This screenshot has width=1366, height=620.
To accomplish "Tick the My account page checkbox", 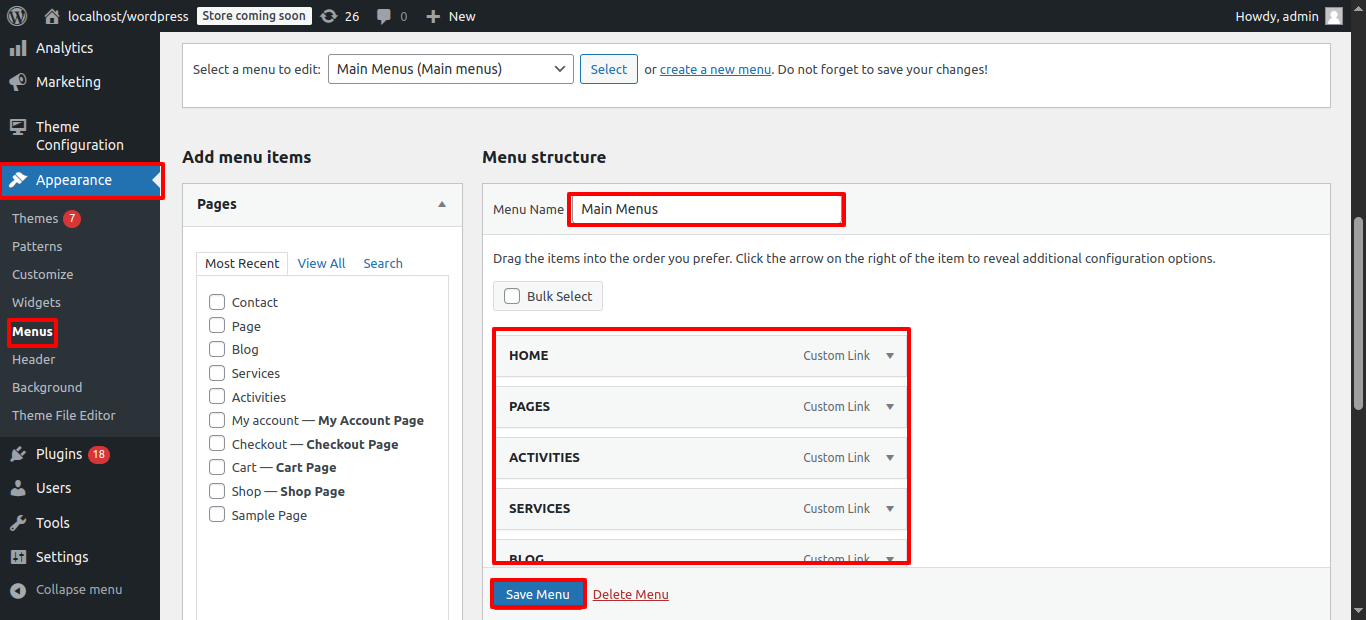I will (x=217, y=420).
